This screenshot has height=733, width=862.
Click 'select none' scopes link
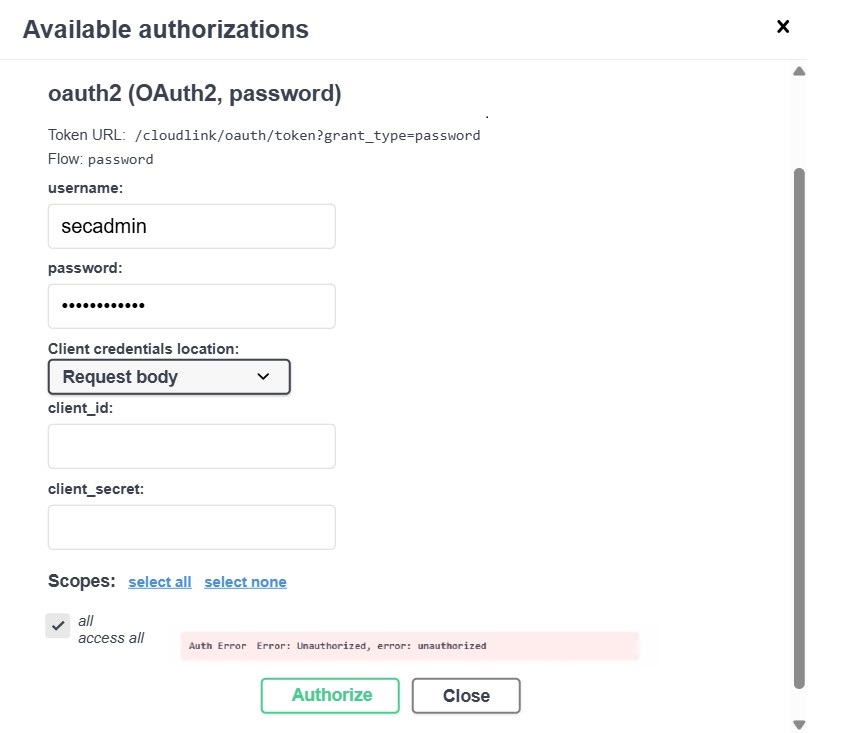[x=245, y=582]
